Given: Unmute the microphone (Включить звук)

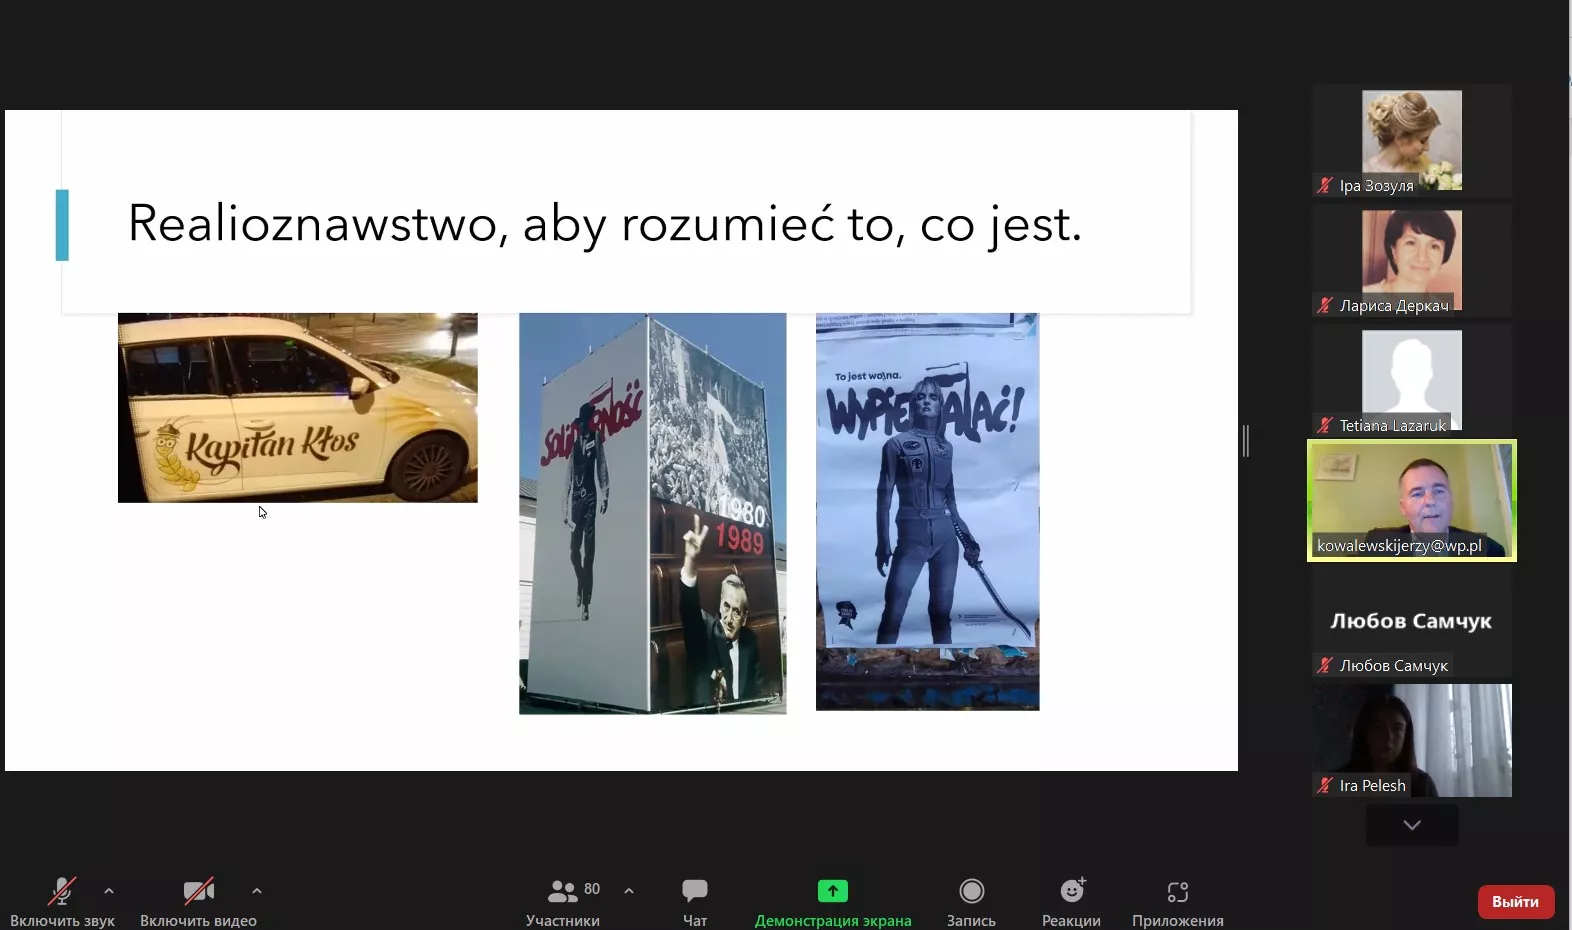Looking at the screenshot, I should click(x=62, y=891).
